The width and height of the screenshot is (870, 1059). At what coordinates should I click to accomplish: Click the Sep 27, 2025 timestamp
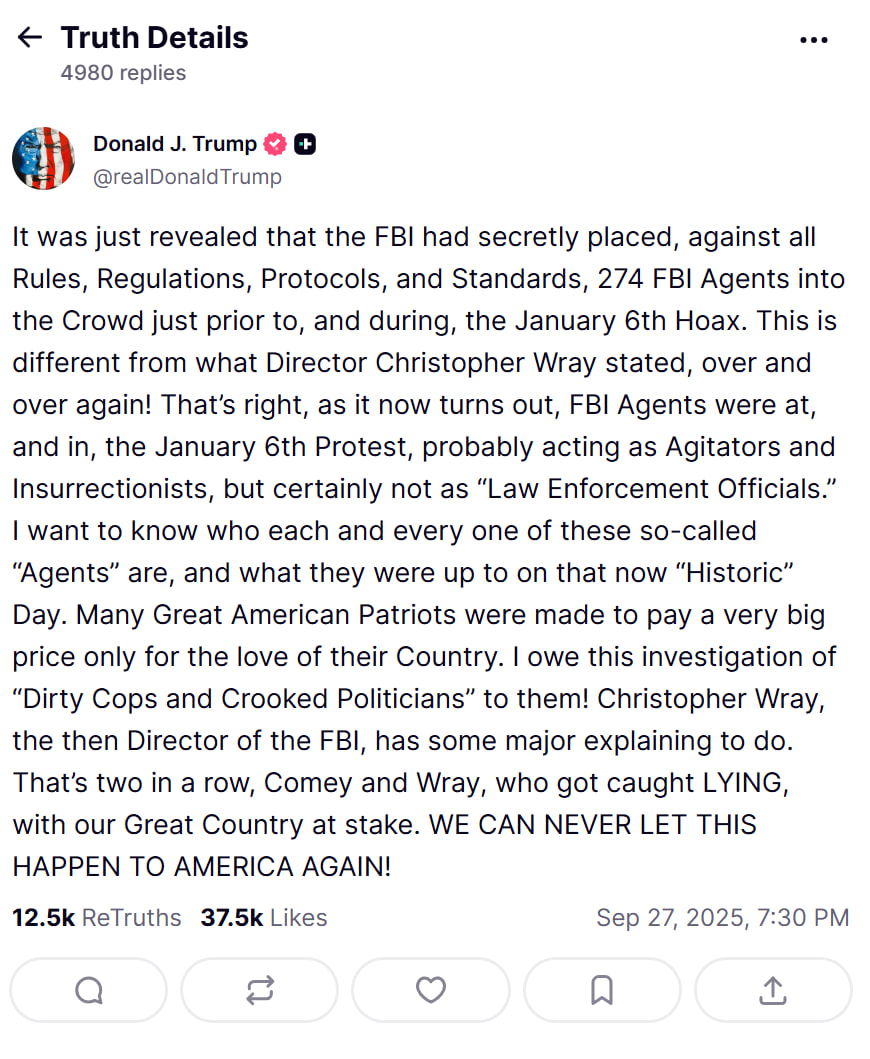coord(722,917)
